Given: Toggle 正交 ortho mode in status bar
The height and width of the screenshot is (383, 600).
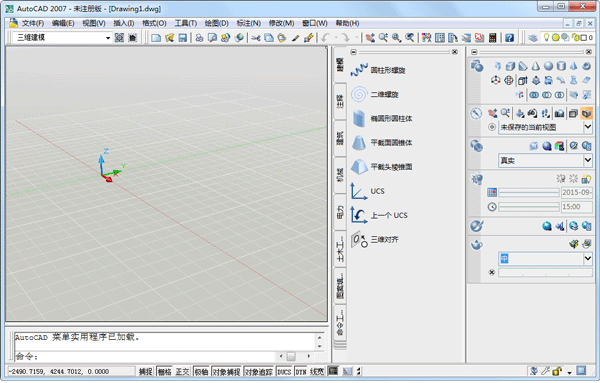Looking at the screenshot, I should click(x=183, y=371).
